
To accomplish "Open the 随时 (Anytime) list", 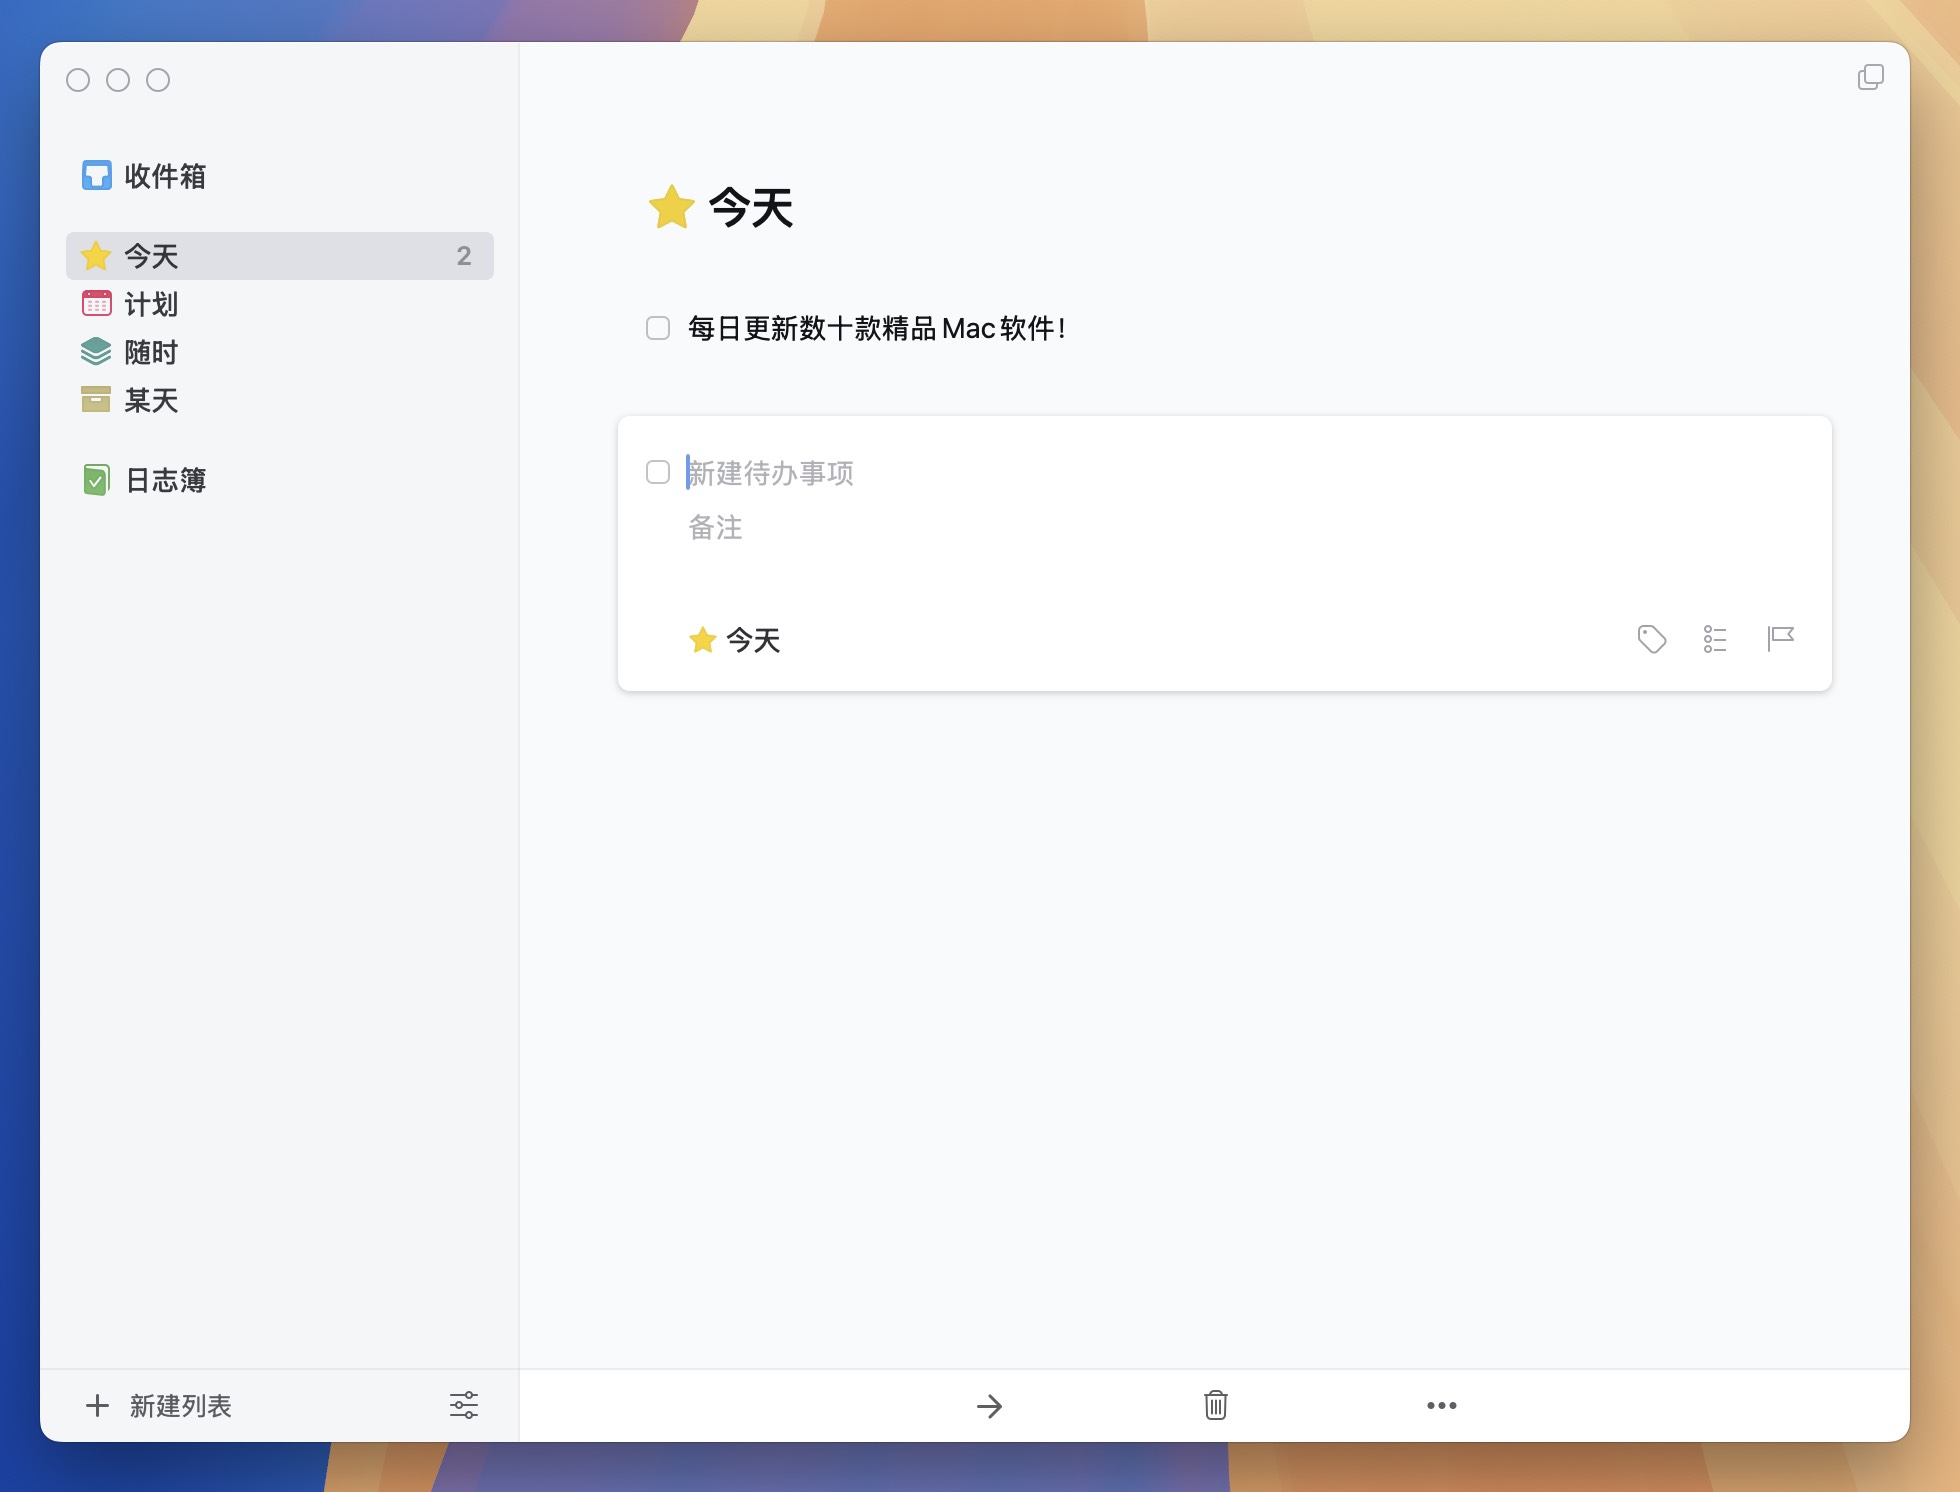I will pos(150,352).
